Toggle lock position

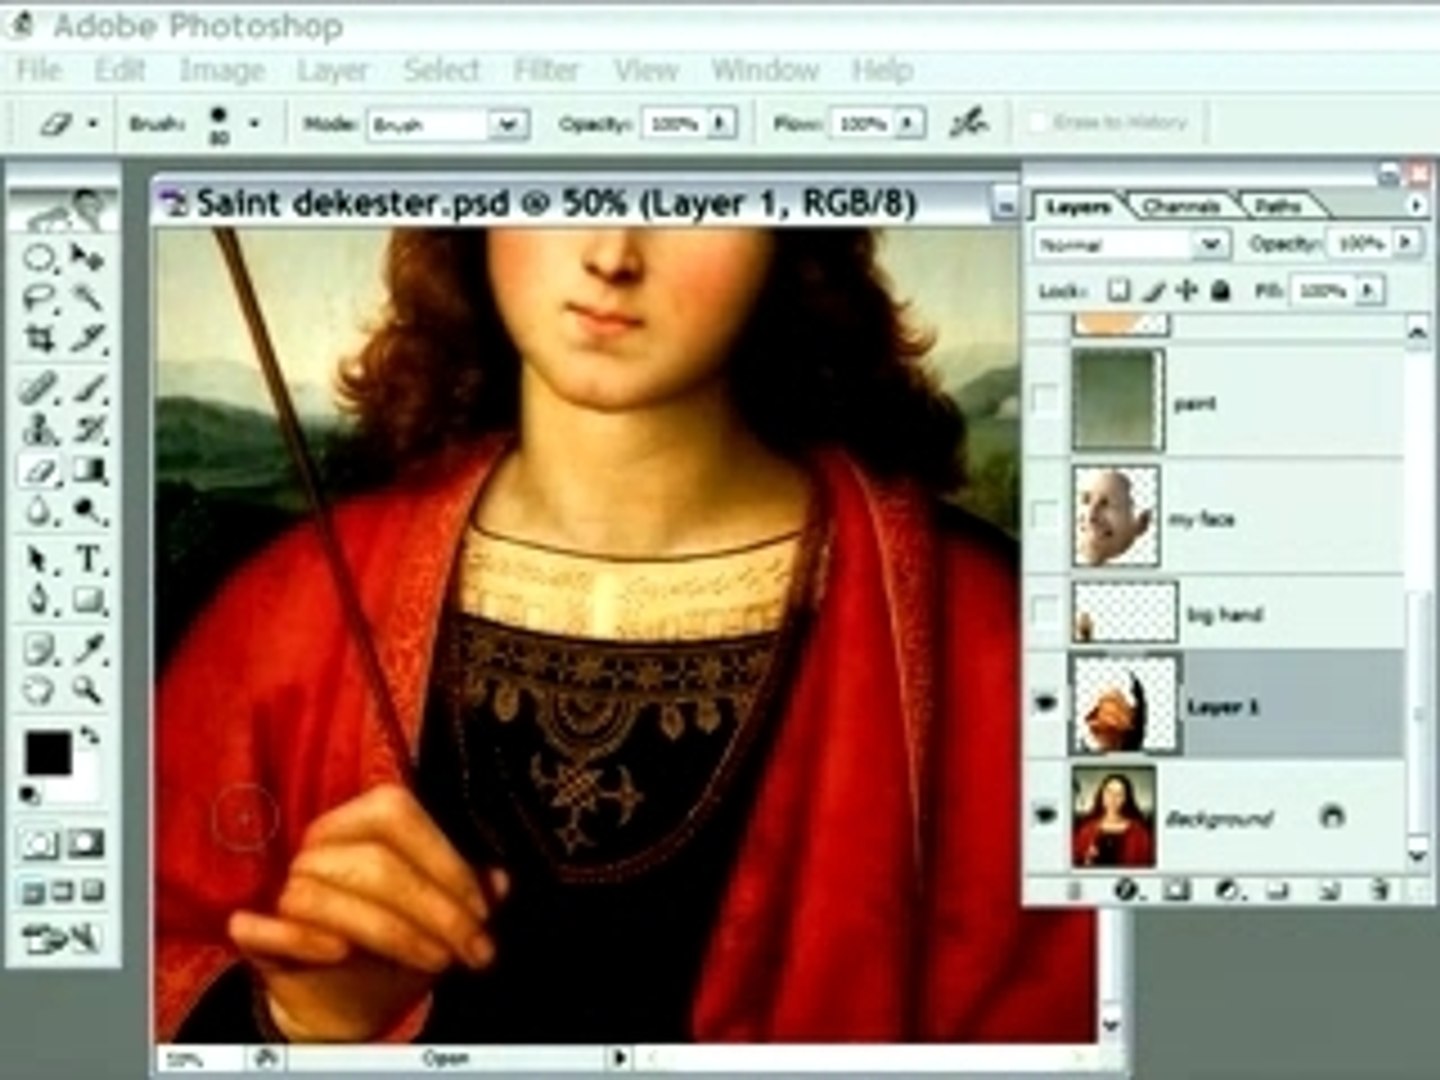point(1187,291)
